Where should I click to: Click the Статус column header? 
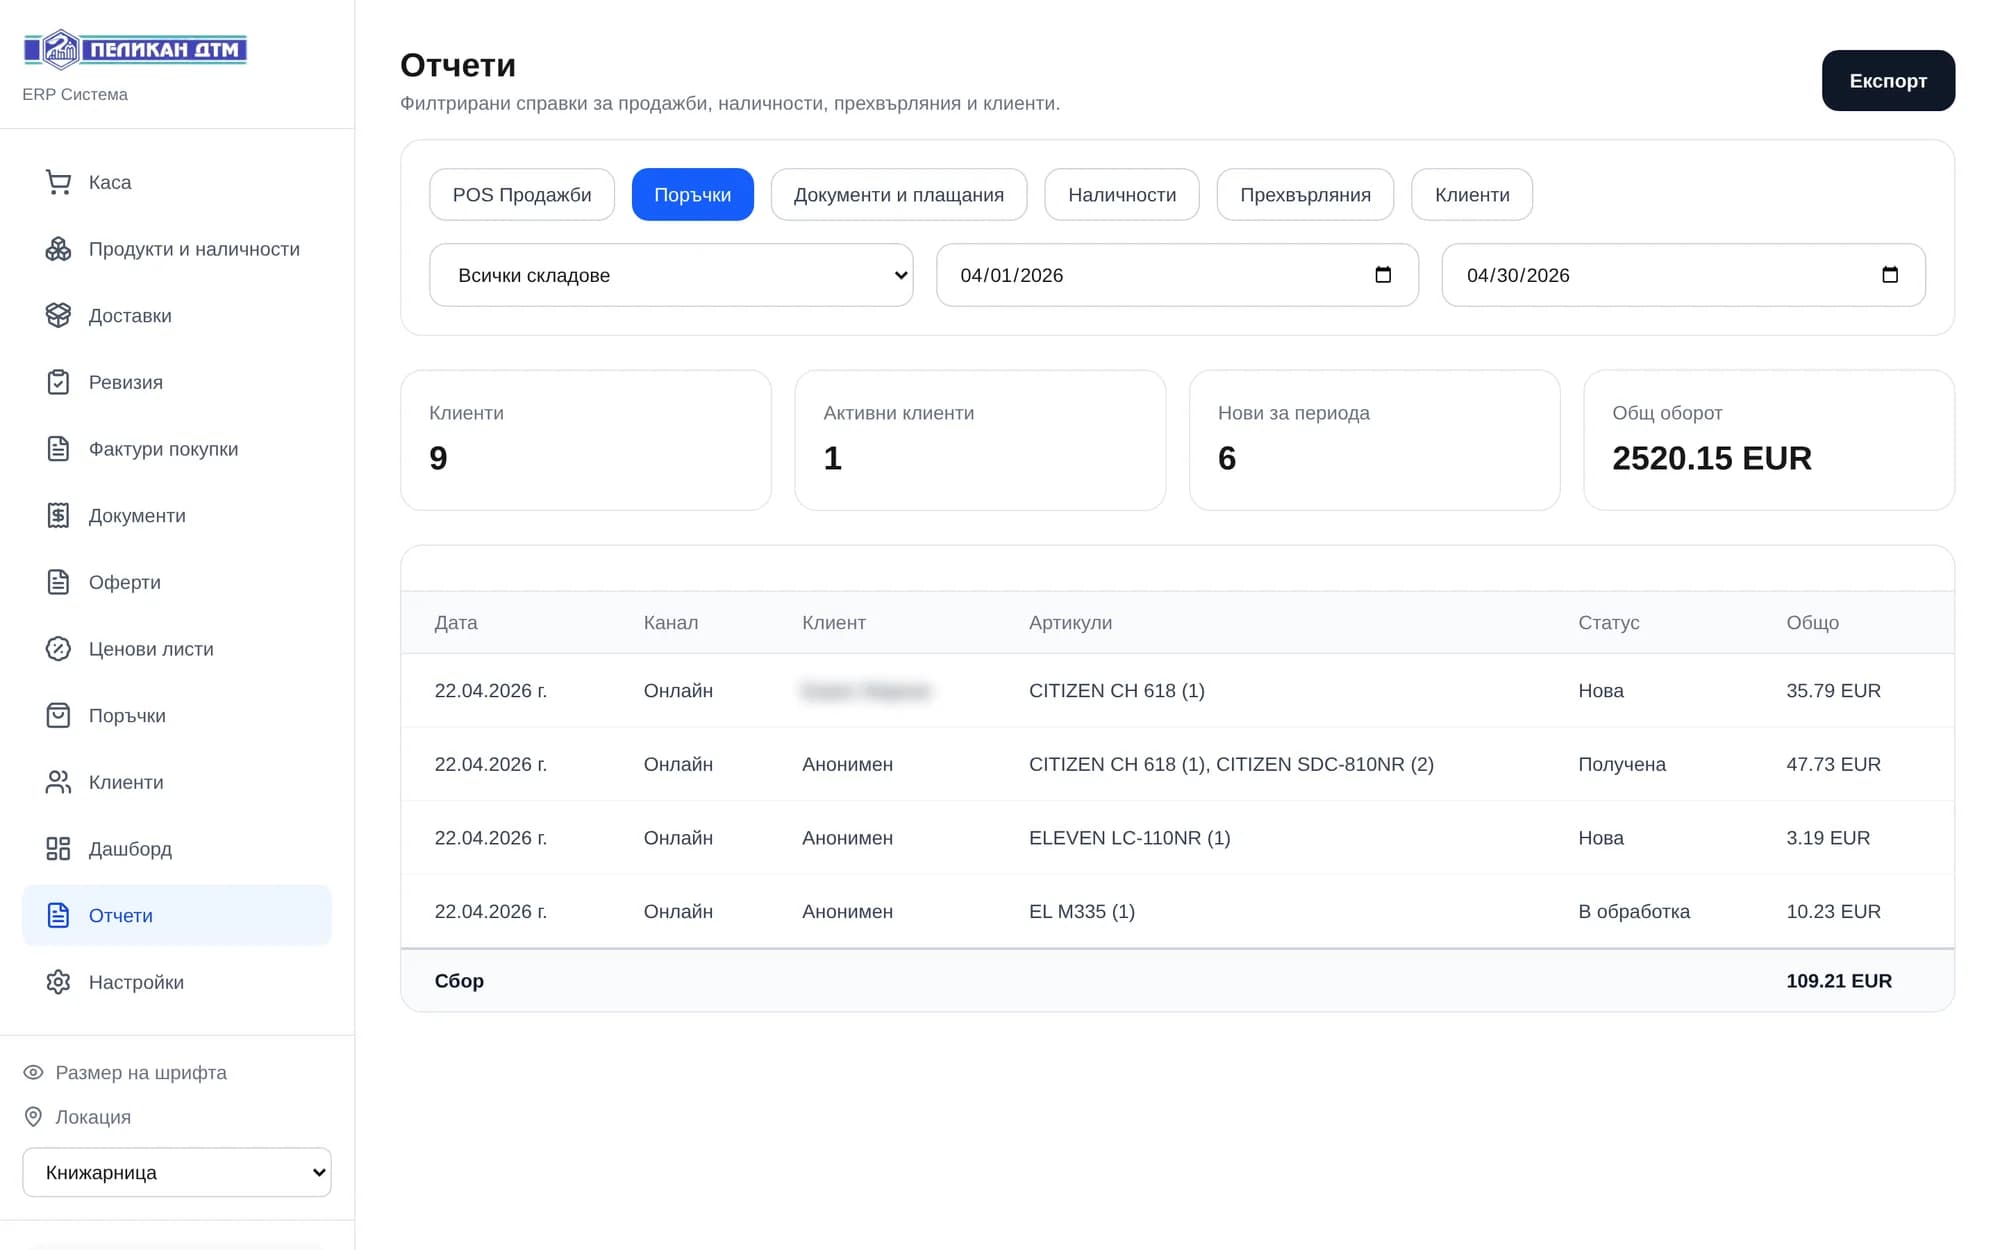point(1608,622)
